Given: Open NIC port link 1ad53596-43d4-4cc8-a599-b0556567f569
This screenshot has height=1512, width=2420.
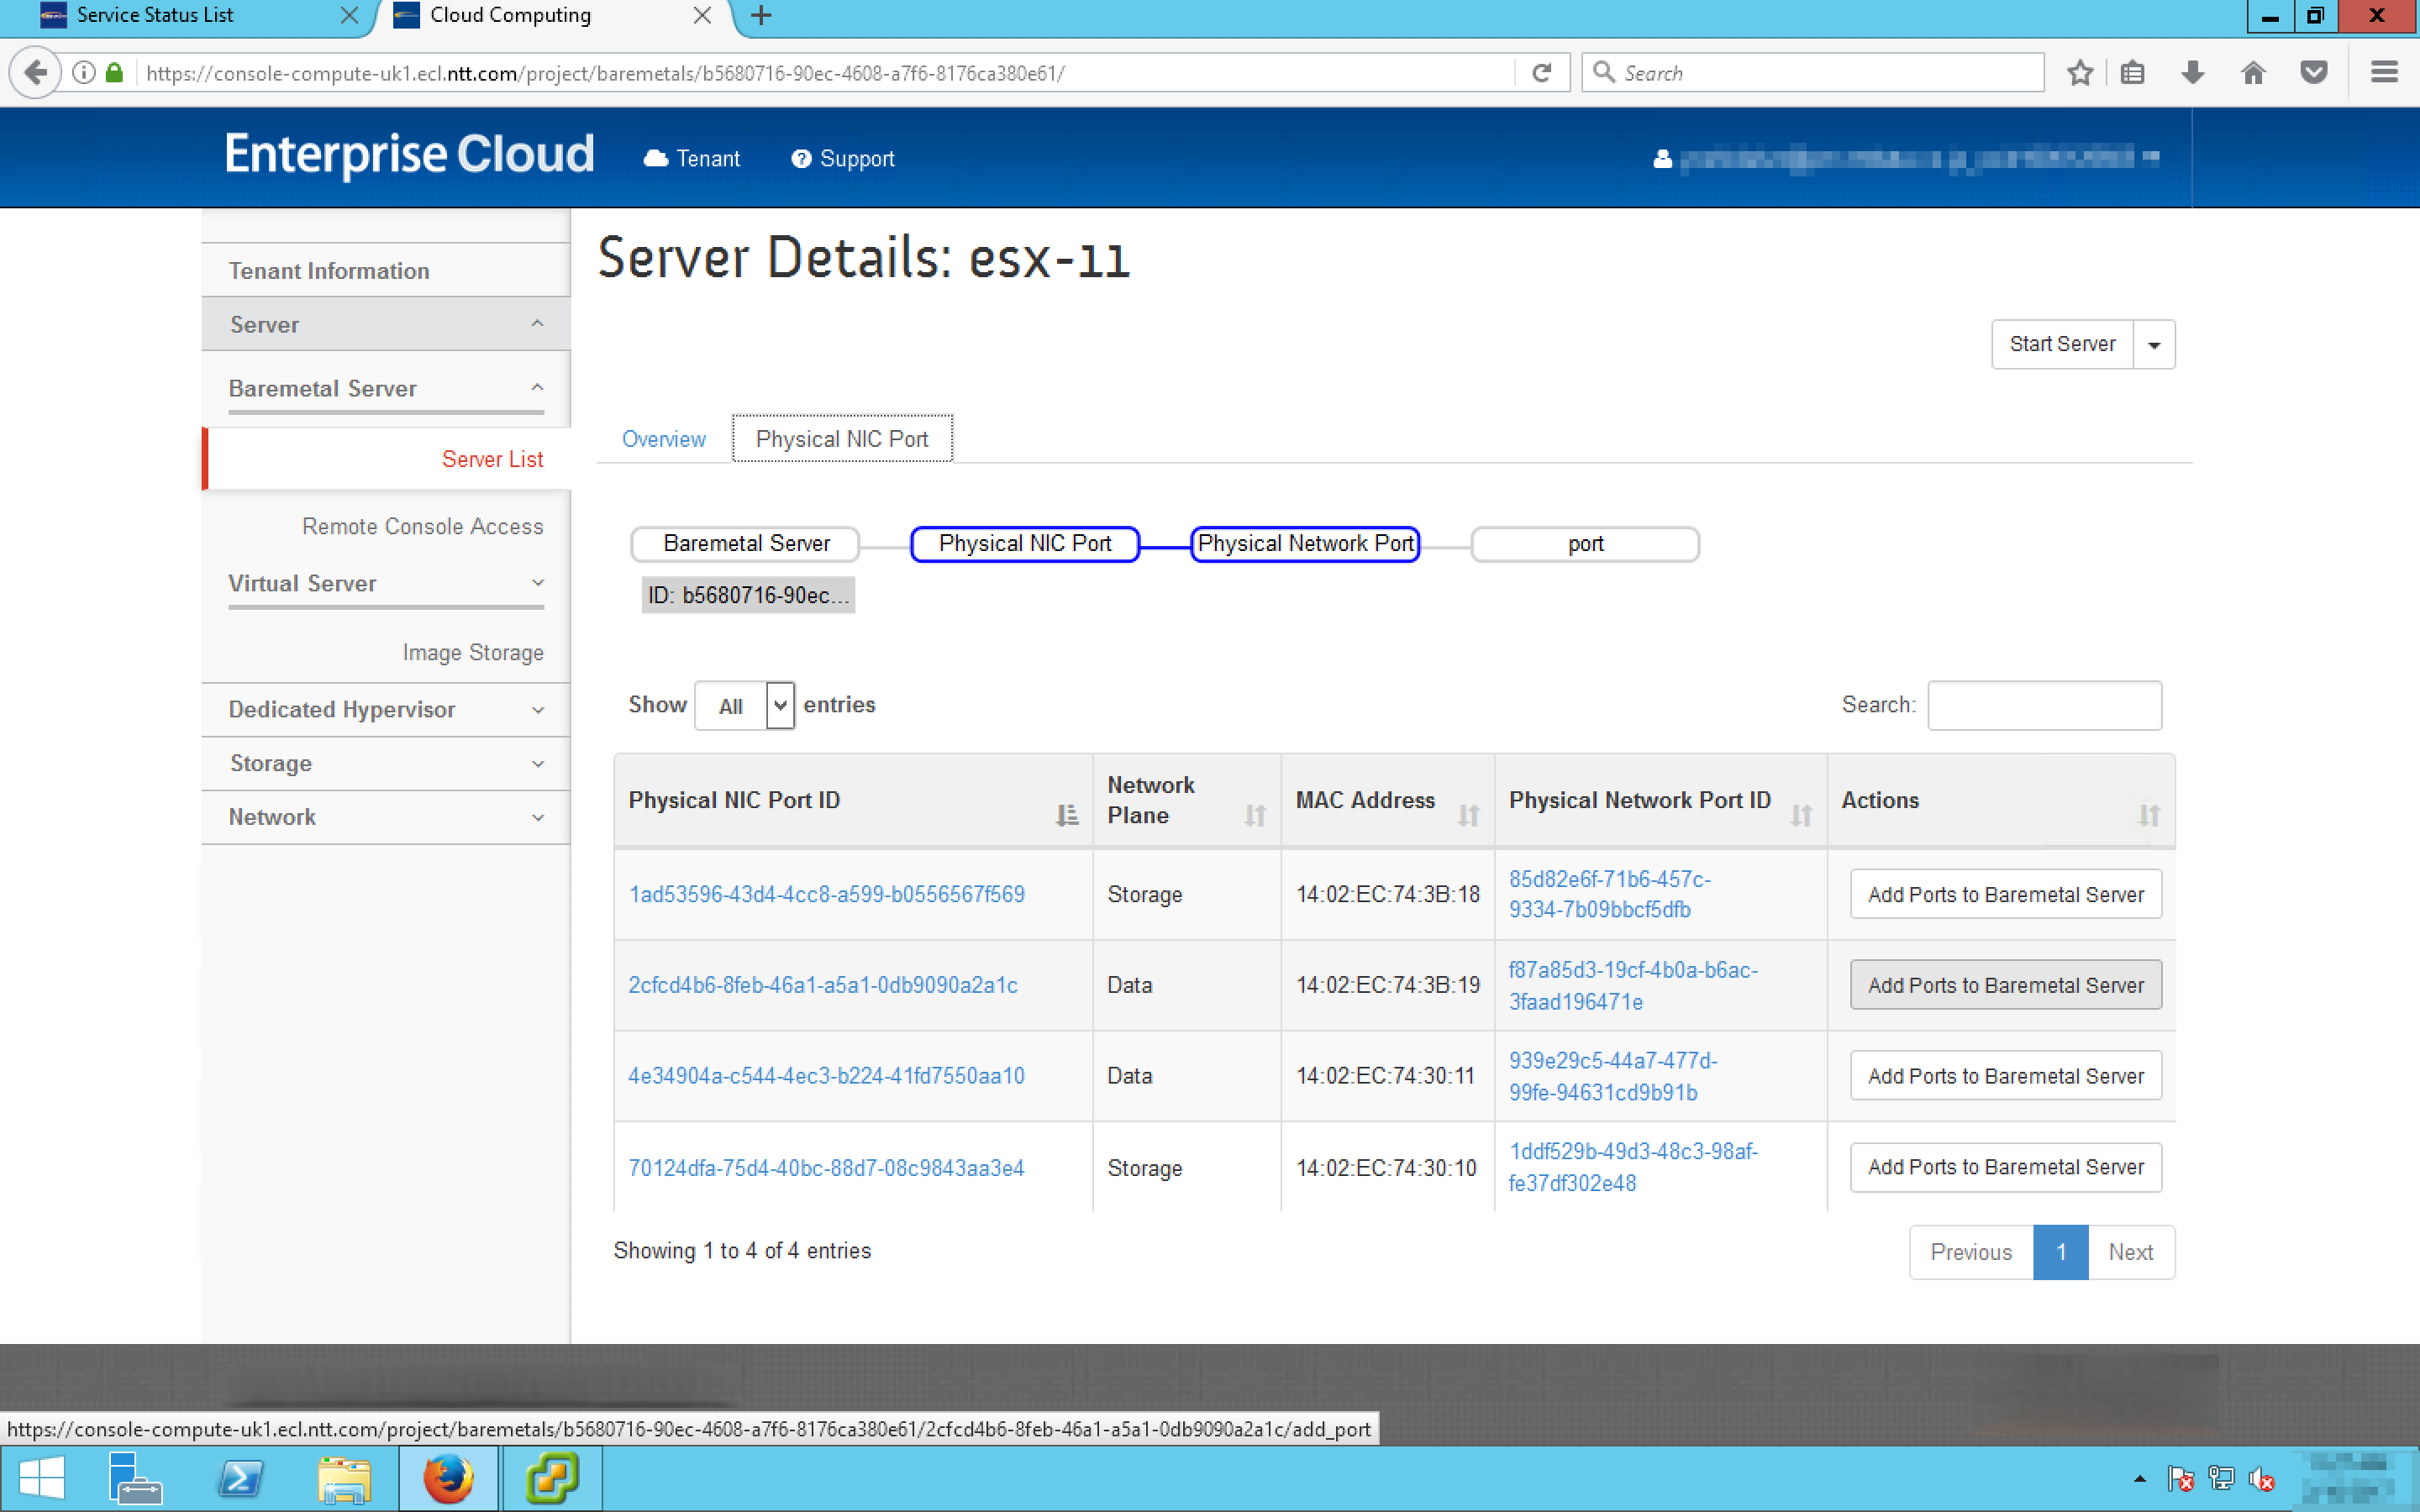Looking at the screenshot, I should (x=826, y=894).
